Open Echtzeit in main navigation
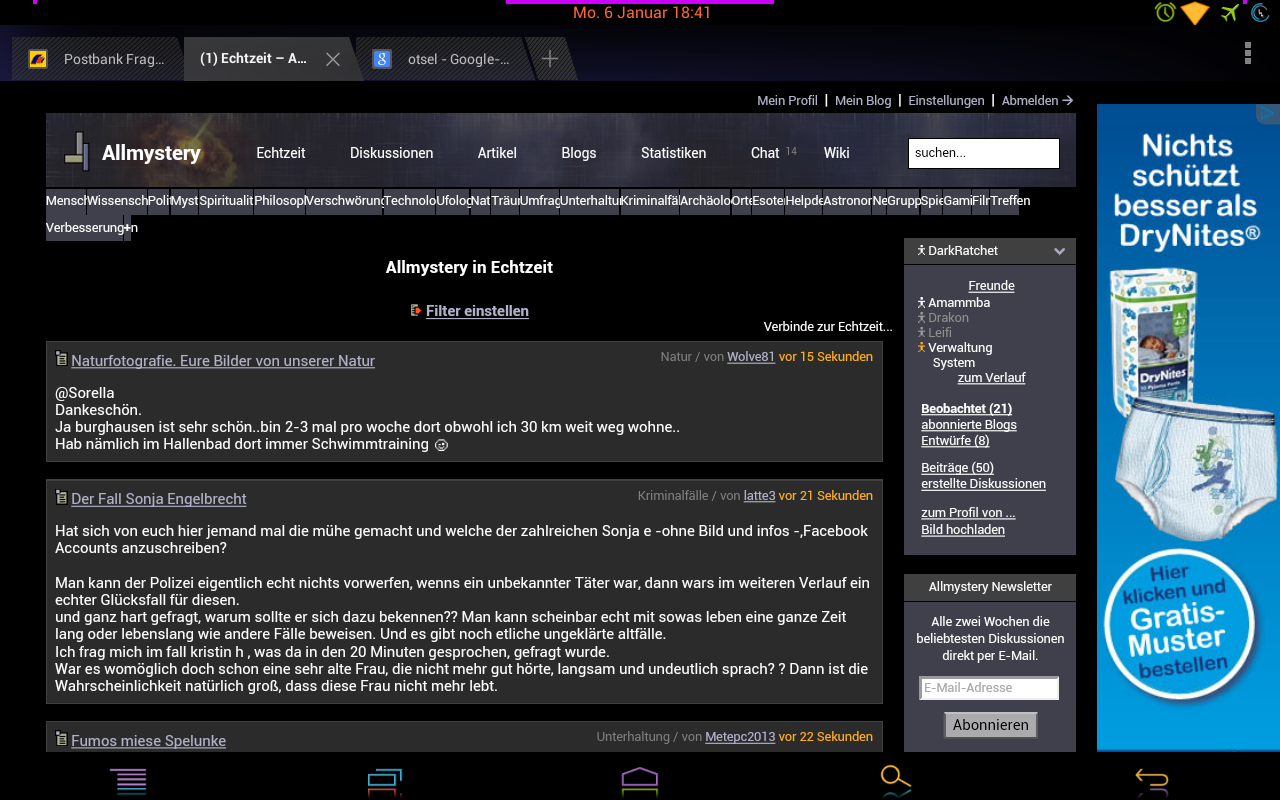The height and width of the screenshot is (800, 1280). (x=280, y=153)
